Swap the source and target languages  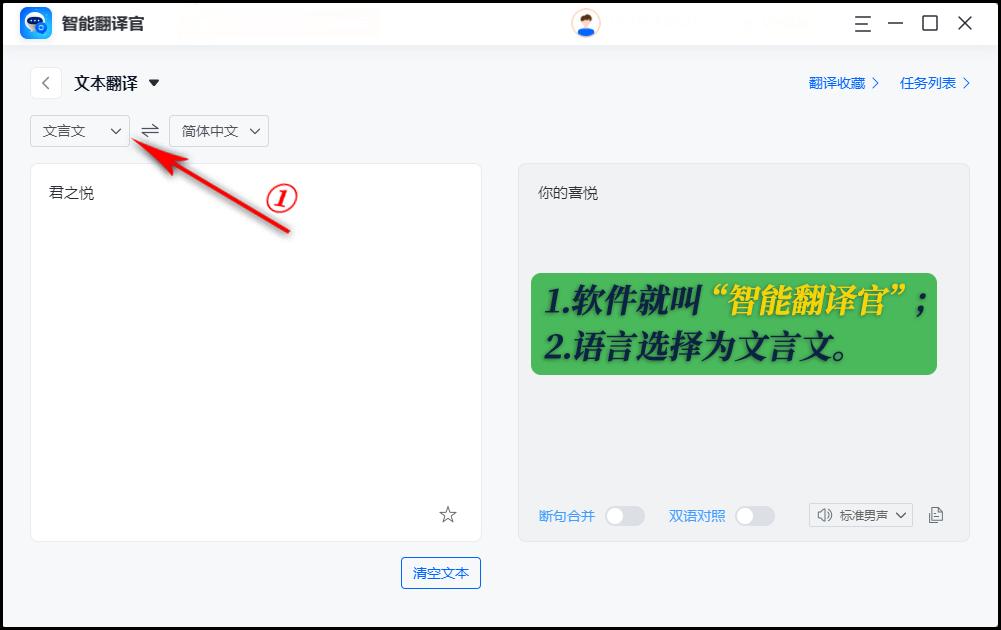click(148, 130)
